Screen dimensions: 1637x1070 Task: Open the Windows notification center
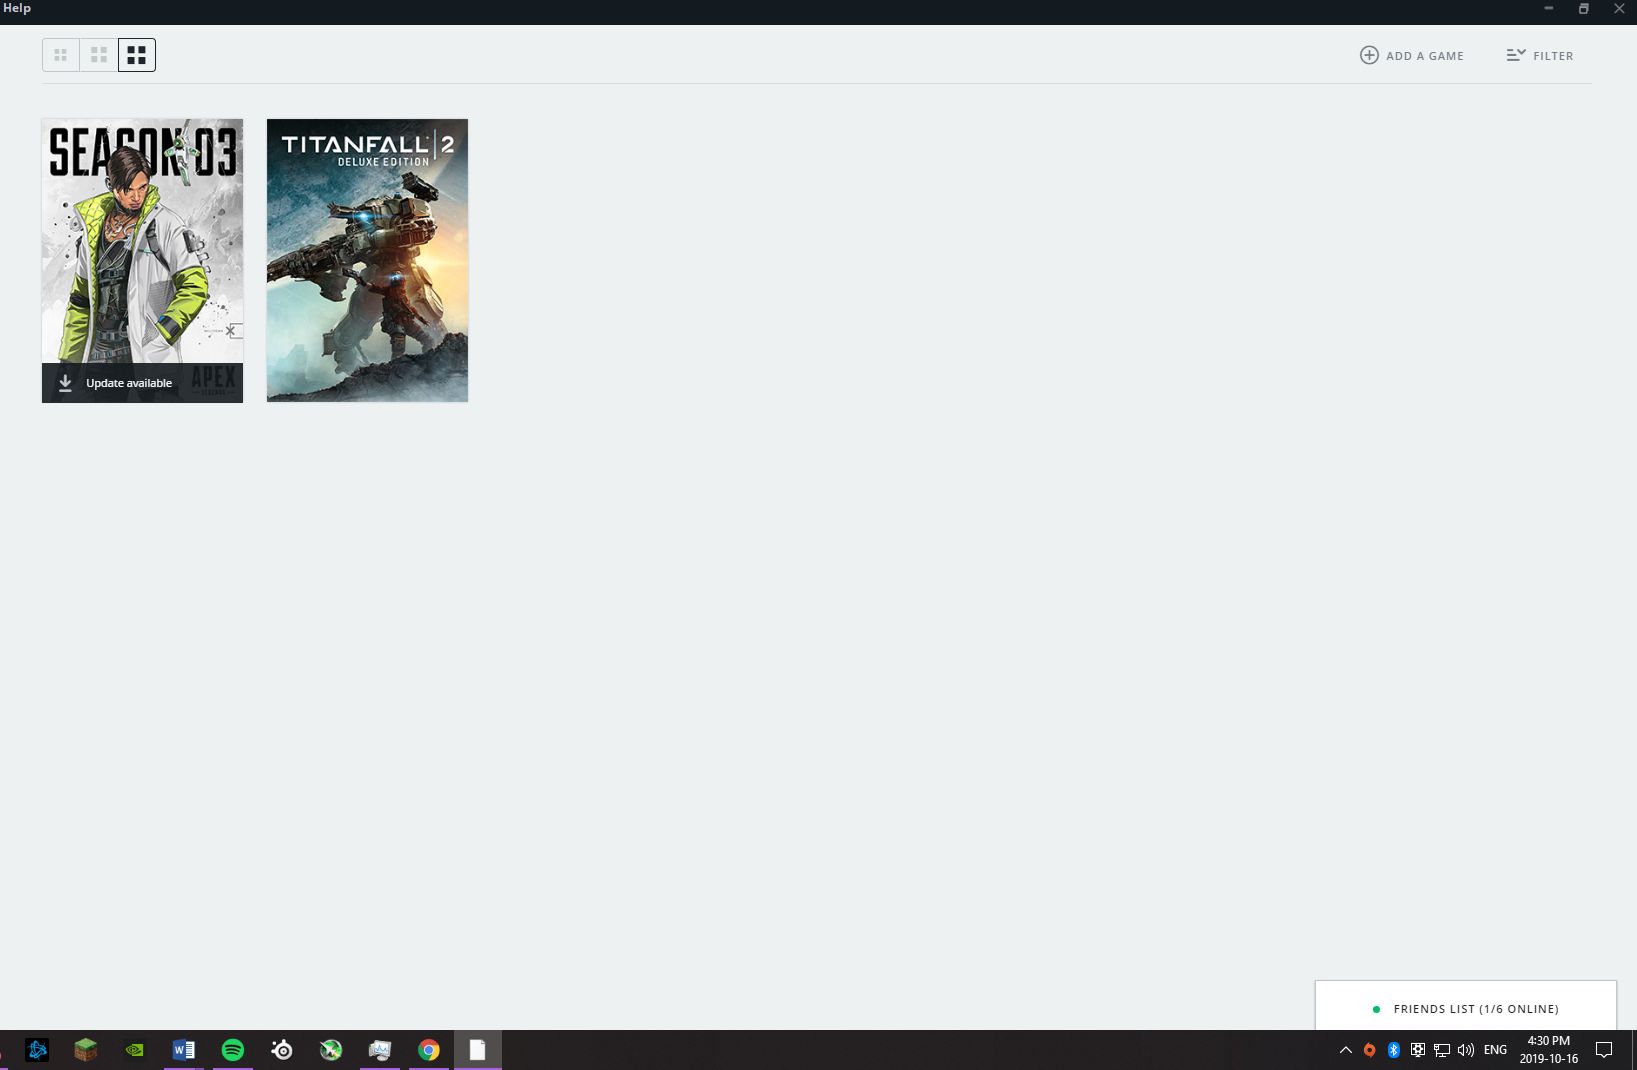coord(1604,1050)
